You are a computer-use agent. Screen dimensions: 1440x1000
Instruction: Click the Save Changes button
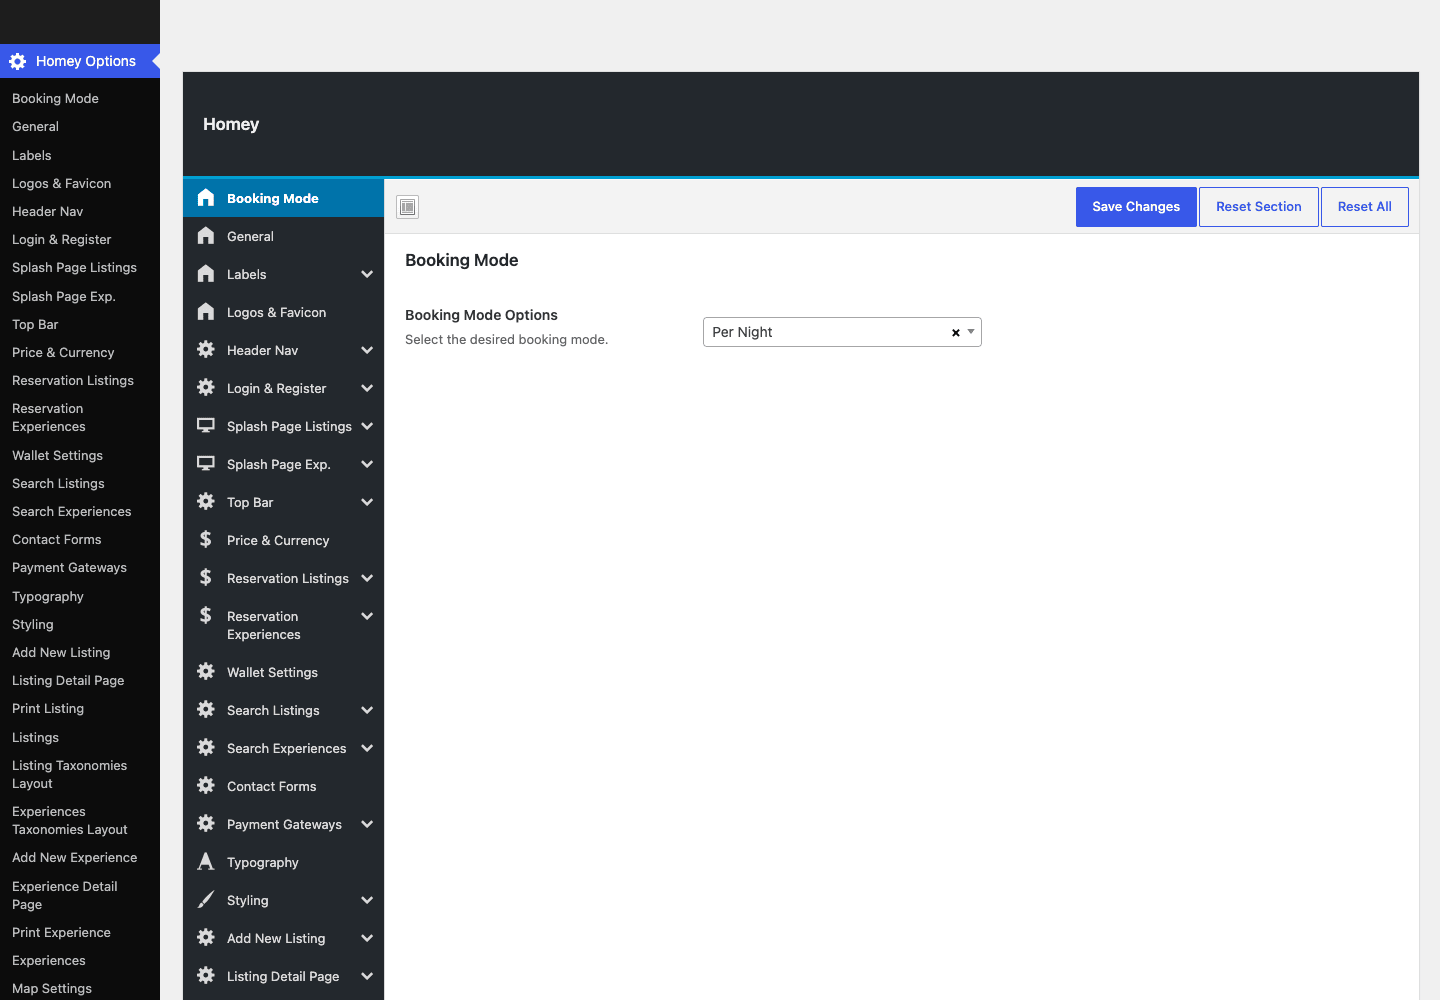pos(1136,207)
